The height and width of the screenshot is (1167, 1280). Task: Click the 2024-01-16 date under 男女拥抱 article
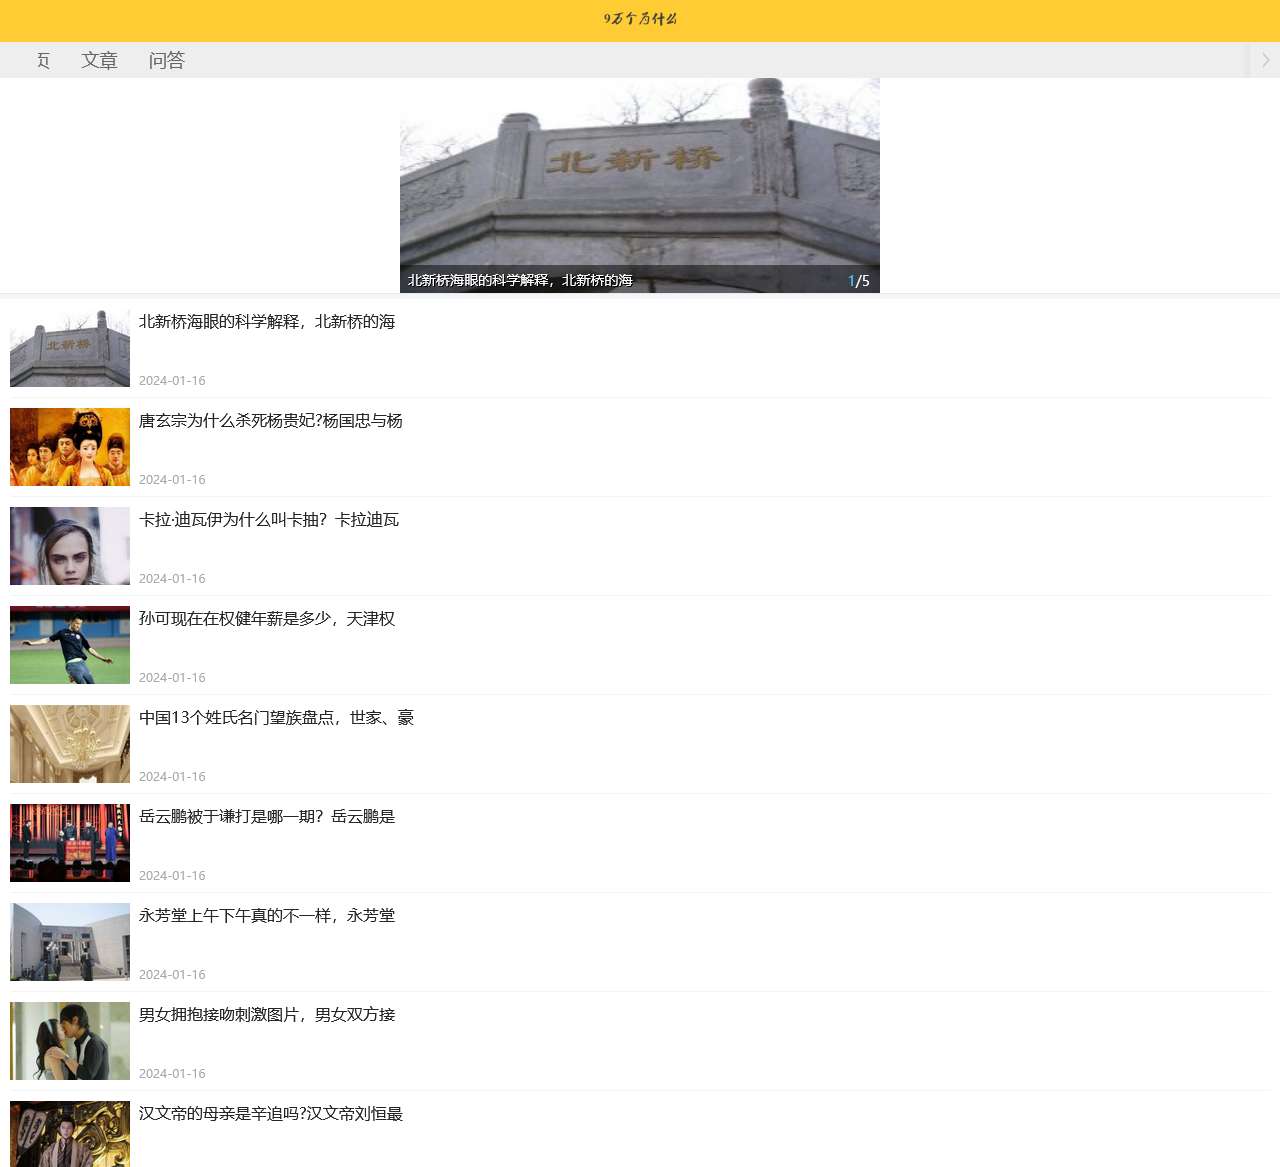(172, 1074)
